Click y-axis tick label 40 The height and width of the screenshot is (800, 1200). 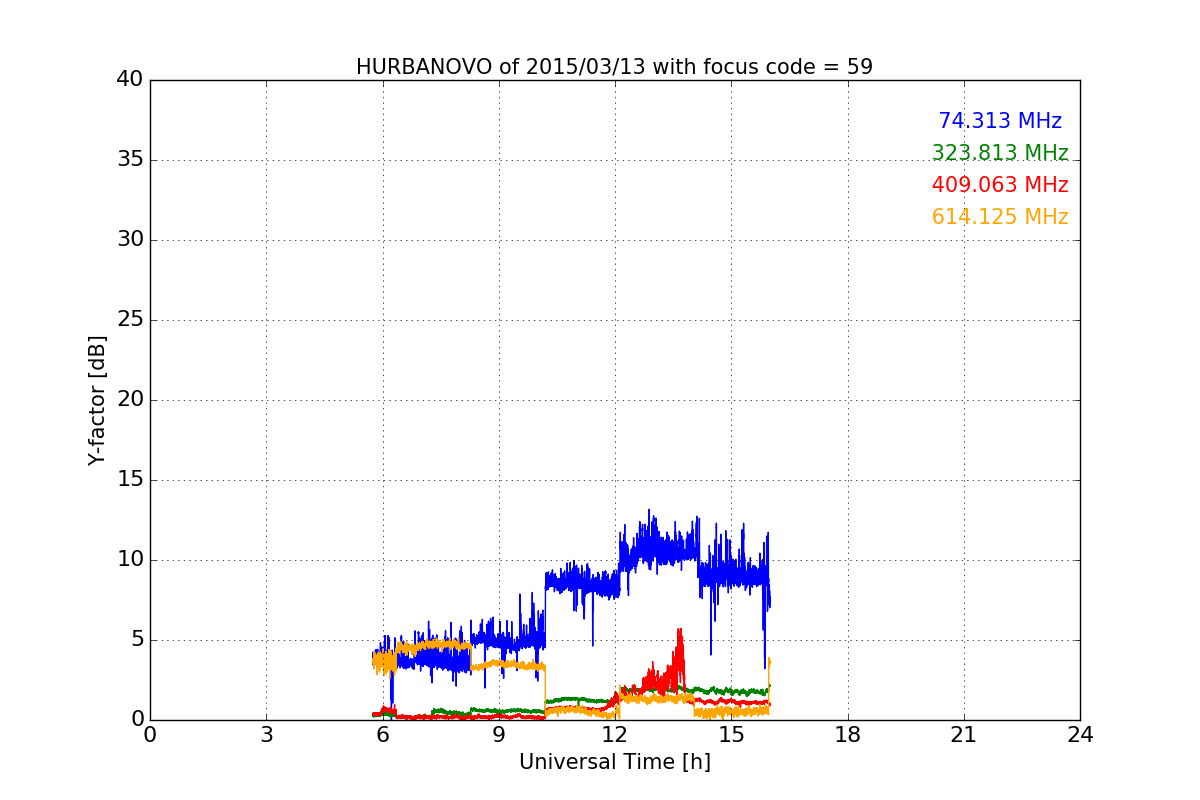click(x=130, y=80)
